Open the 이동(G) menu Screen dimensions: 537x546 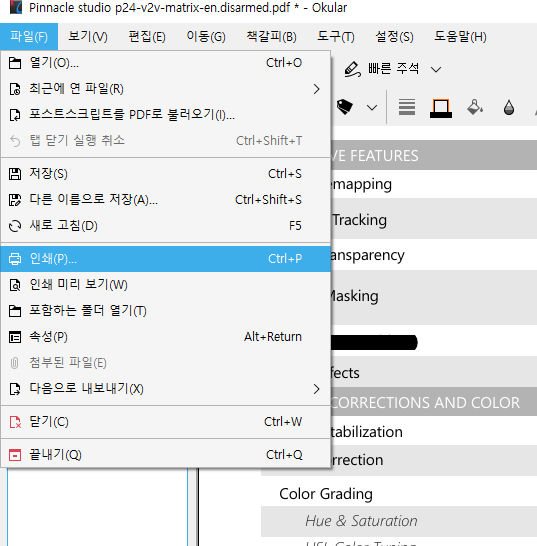click(206, 37)
